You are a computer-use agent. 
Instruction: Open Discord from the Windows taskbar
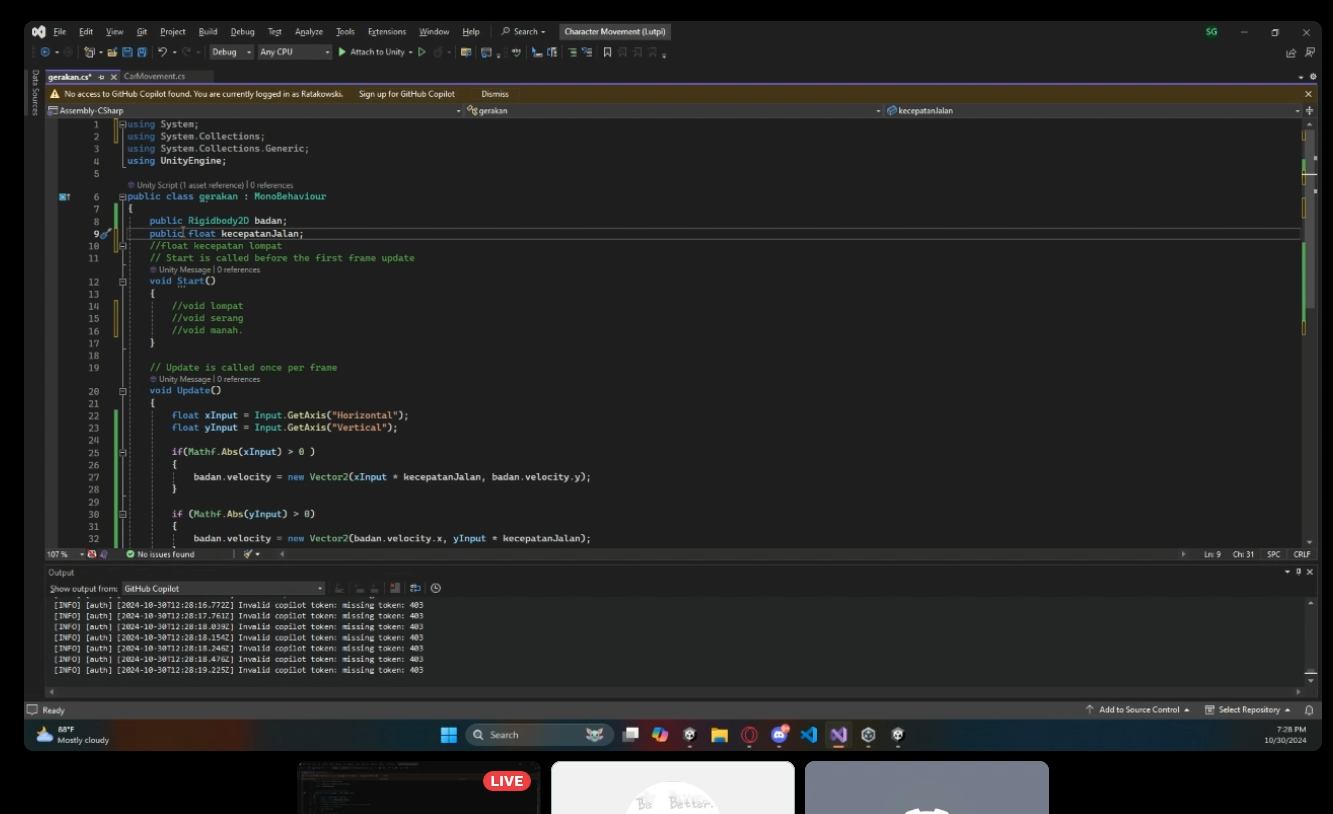779,735
